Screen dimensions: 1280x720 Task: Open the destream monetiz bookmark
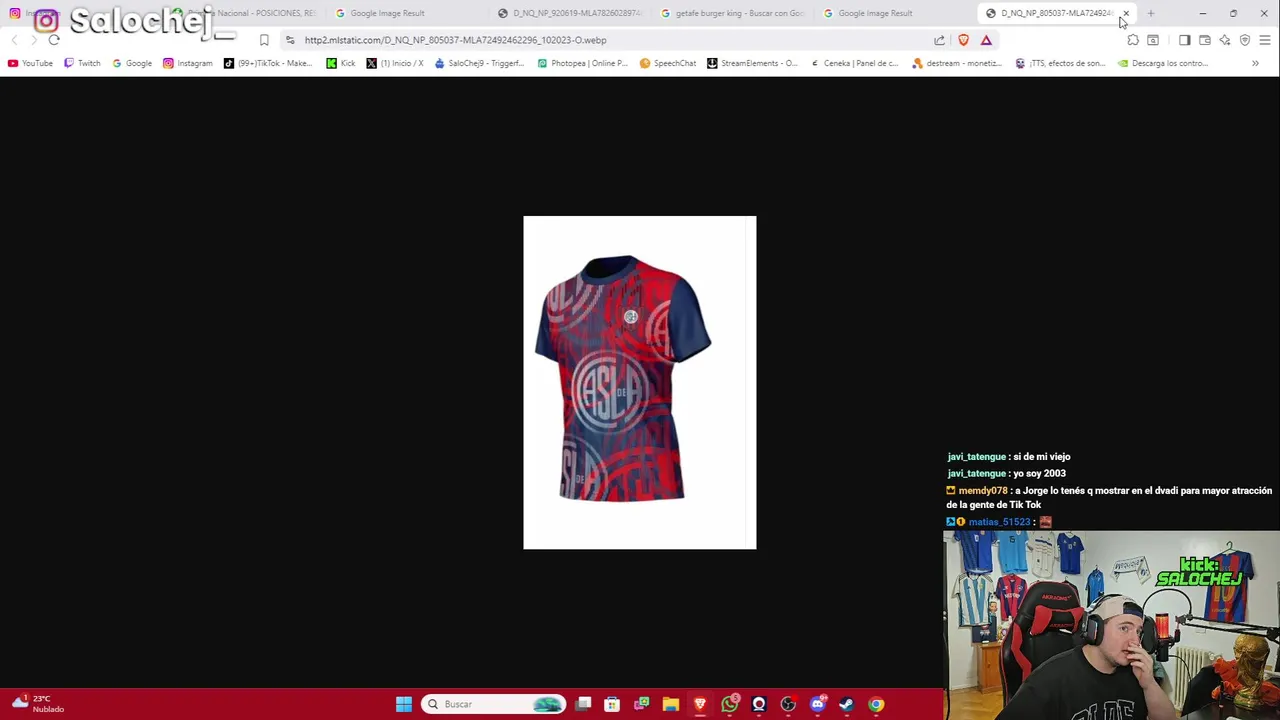coord(957,63)
